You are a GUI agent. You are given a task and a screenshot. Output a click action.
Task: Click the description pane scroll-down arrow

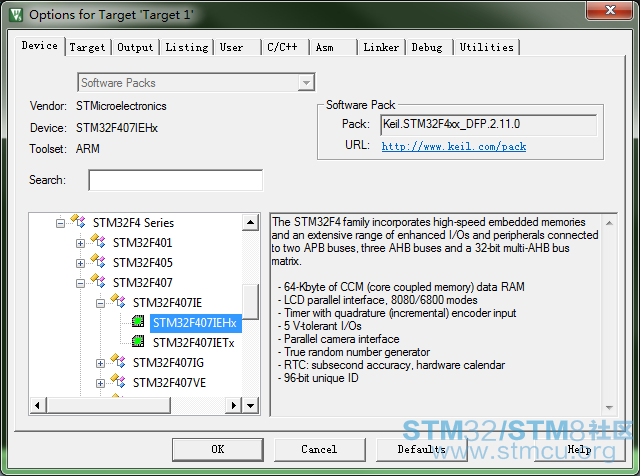point(609,407)
